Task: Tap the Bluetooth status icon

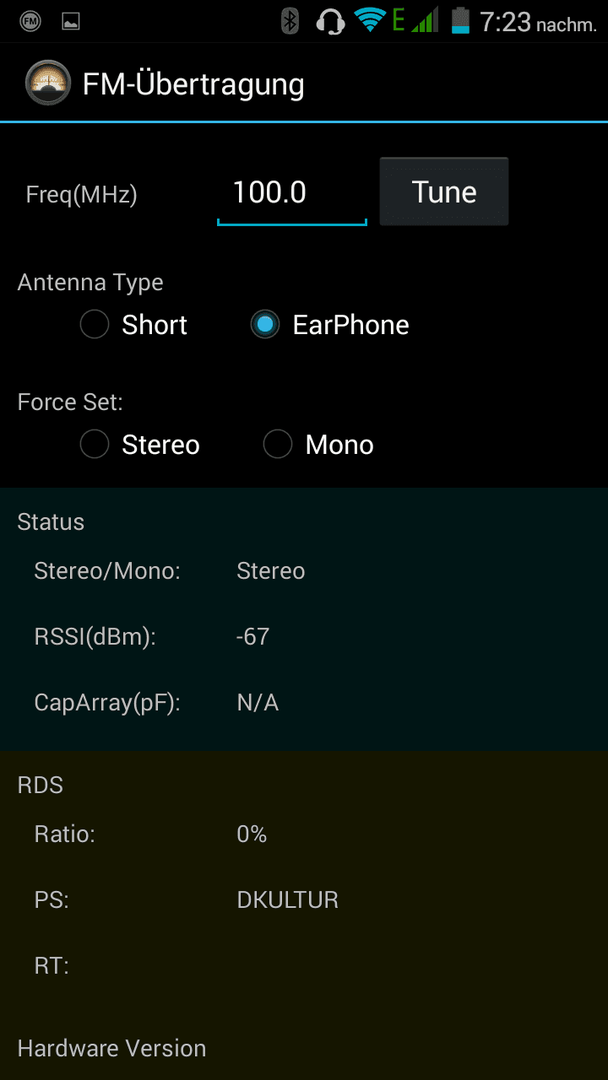Action: pyautogui.click(x=290, y=21)
